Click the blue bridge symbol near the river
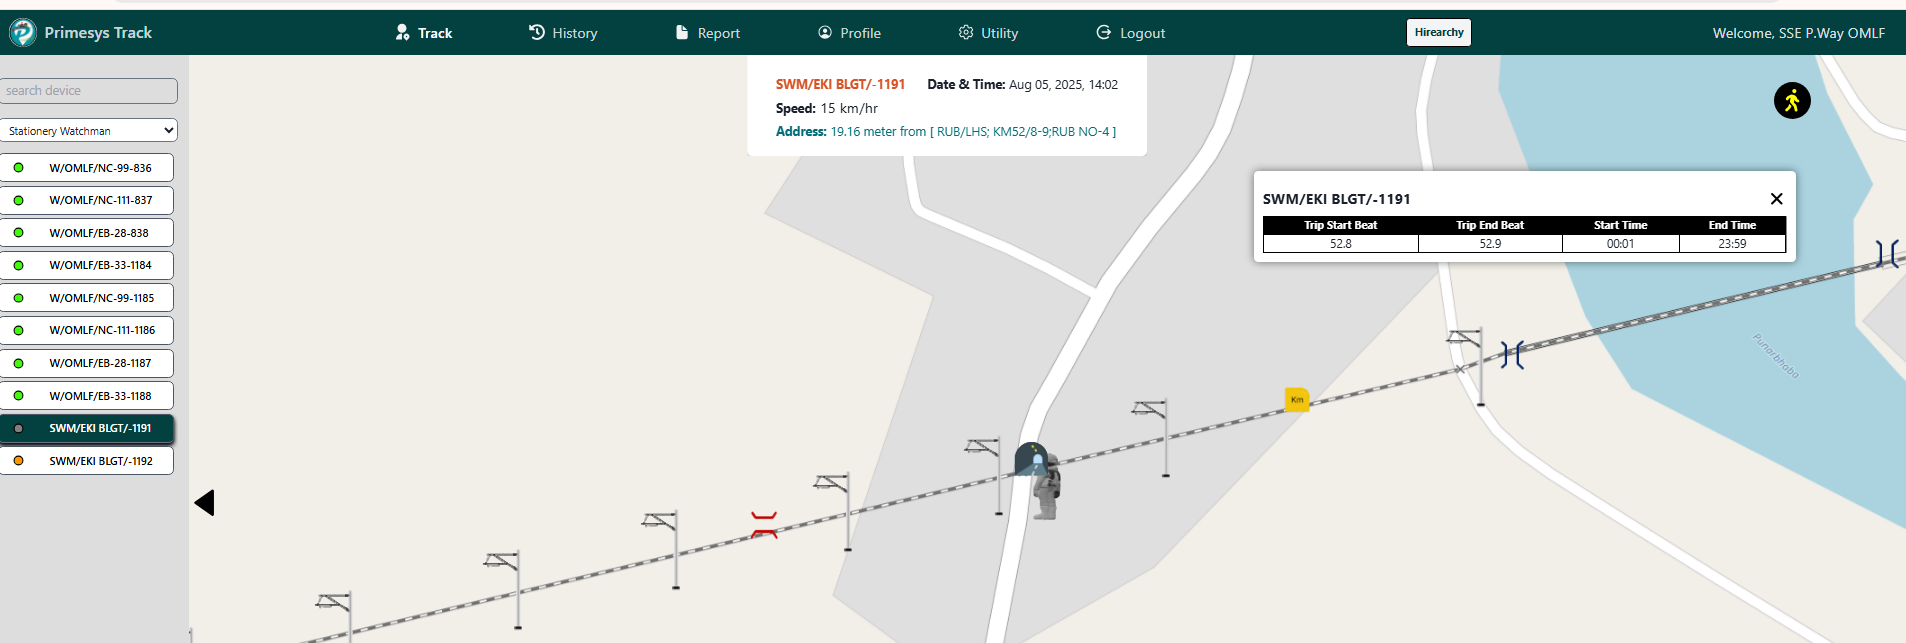Viewport: 1906px width, 643px height. 1512,355
